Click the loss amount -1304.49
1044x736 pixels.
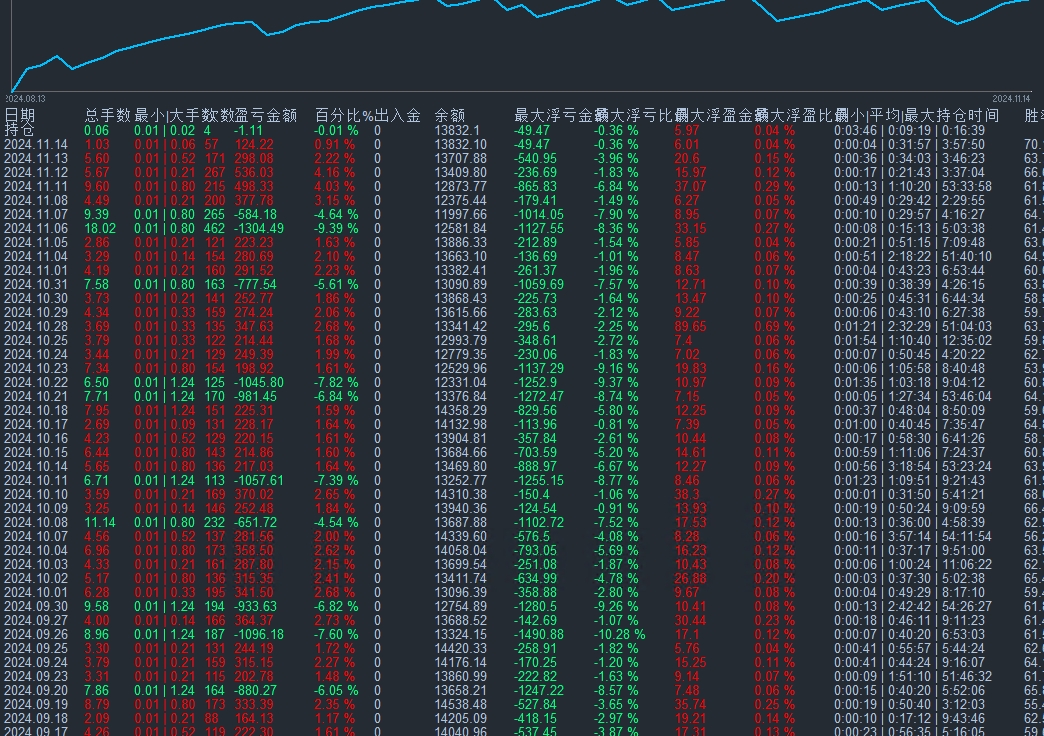pyautogui.click(x=259, y=228)
